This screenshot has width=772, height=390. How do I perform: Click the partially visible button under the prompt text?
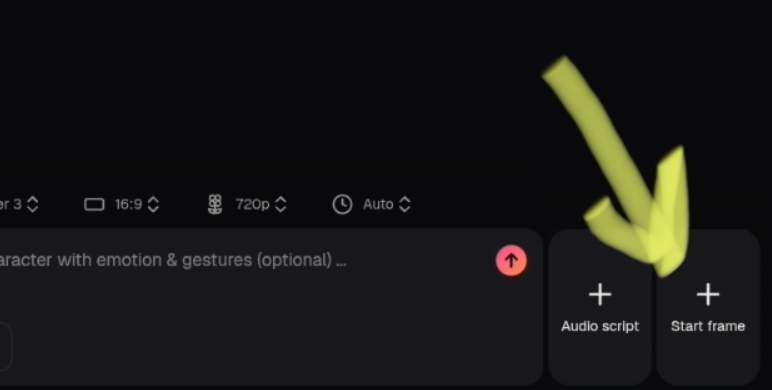coord(5,347)
